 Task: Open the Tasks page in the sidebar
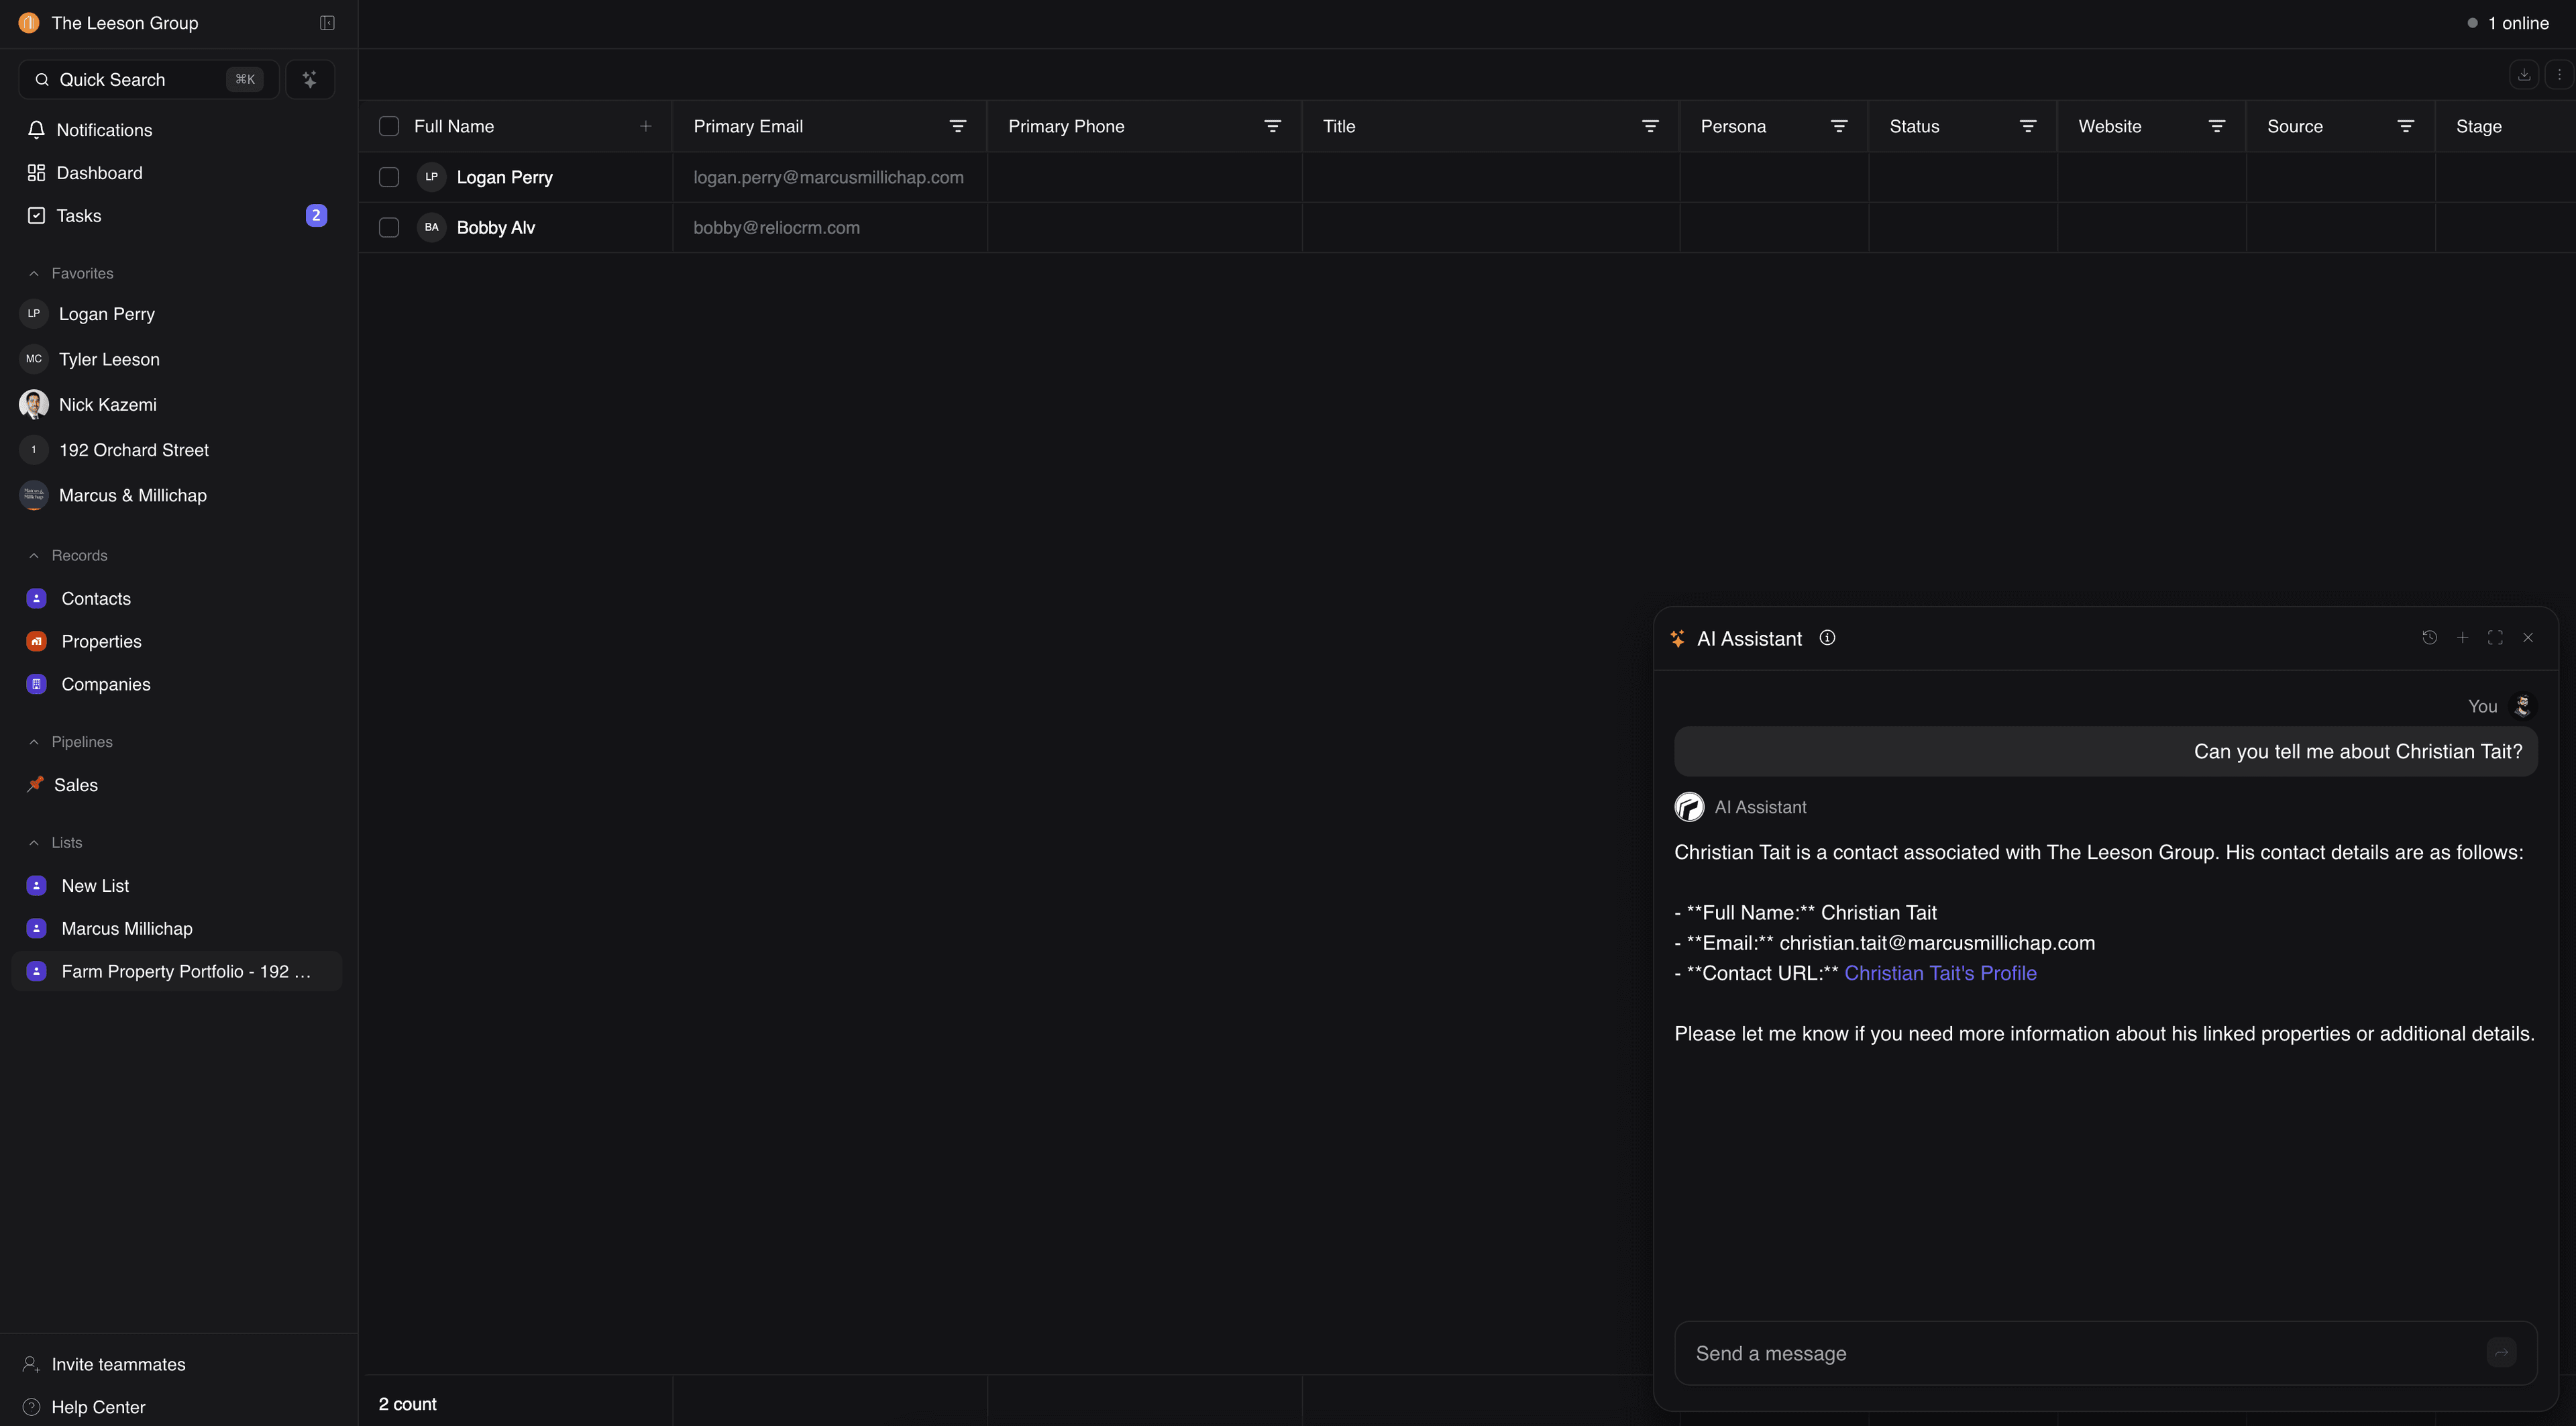79,215
